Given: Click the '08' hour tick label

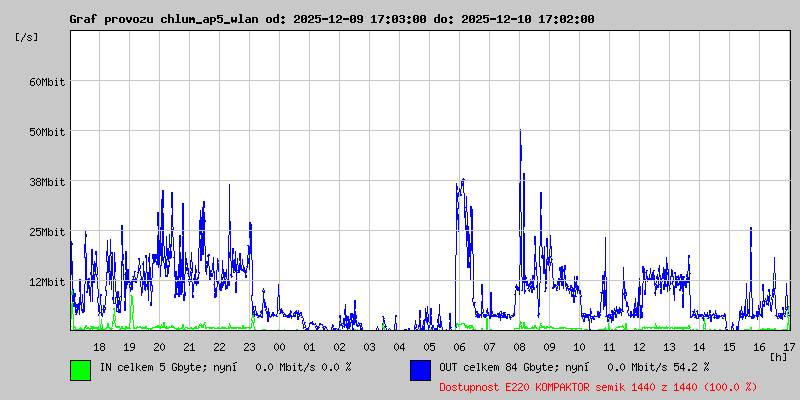Looking at the screenshot, I should tap(519, 347).
